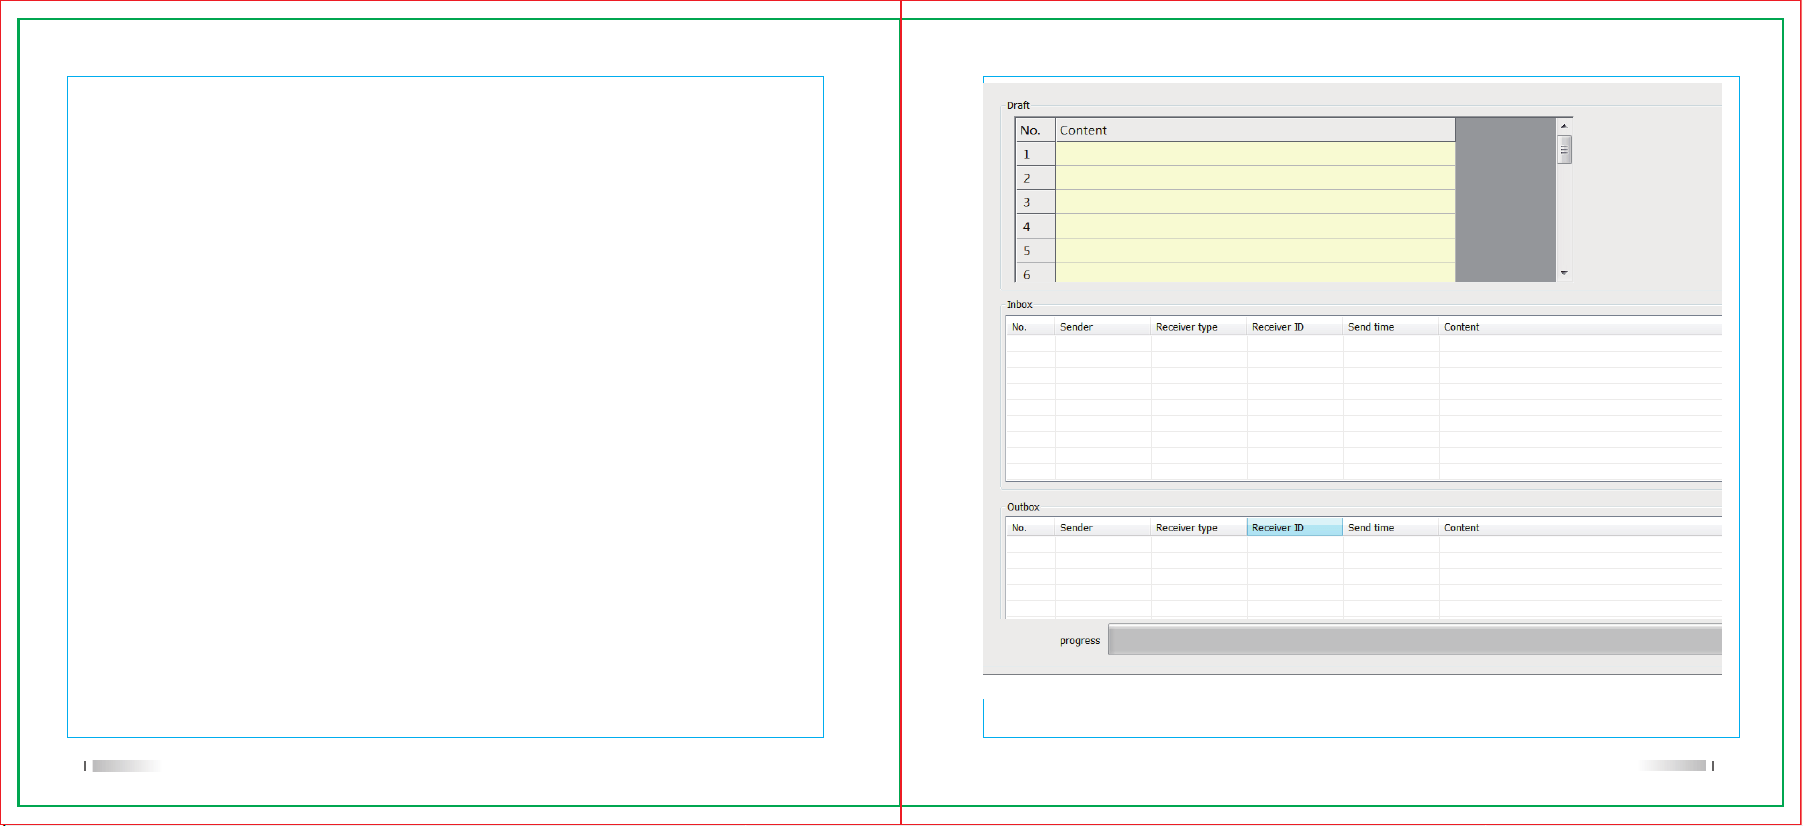Click the Outbox Sender column header

[1103, 527]
